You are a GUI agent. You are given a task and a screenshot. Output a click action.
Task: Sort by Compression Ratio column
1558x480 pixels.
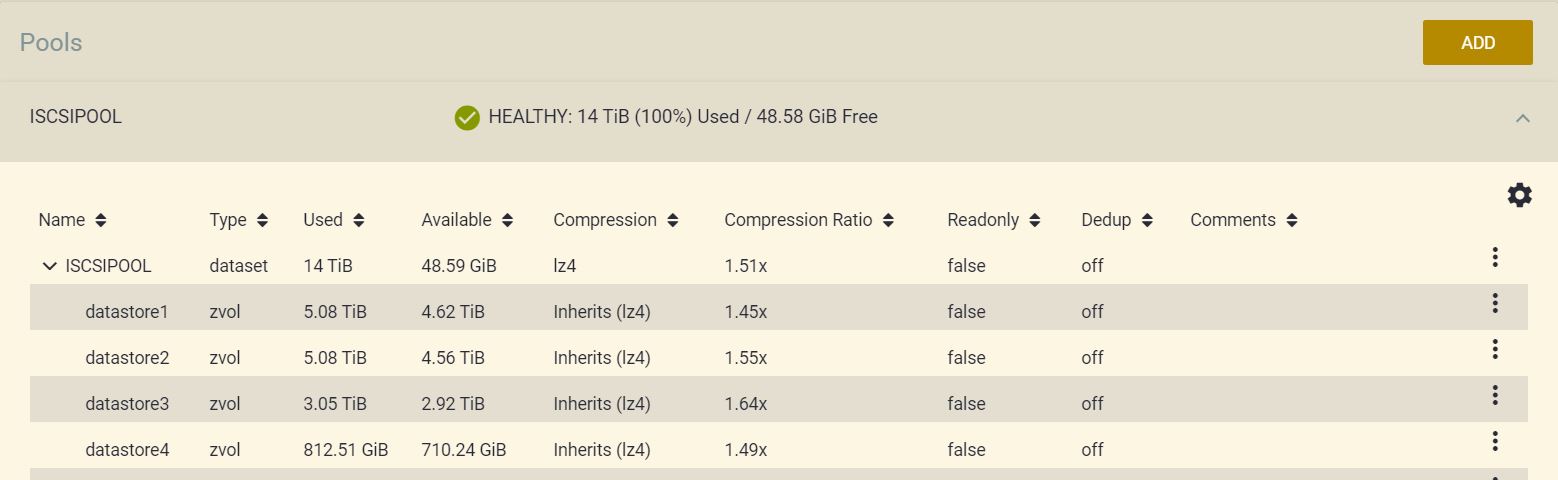point(809,220)
